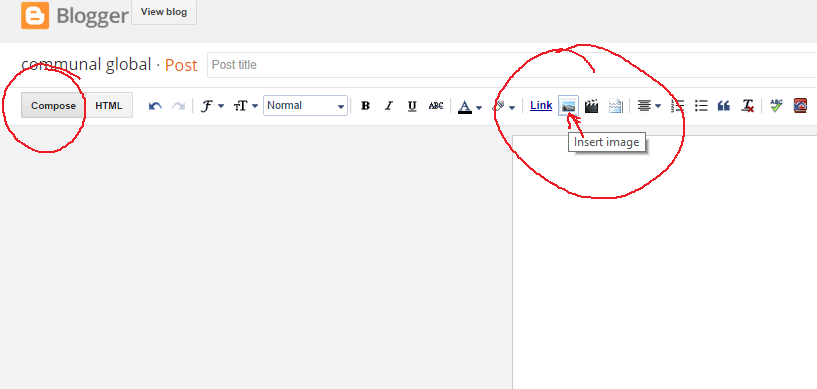Click into the Post title field
This screenshot has height=389, width=817.
pos(512,65)
